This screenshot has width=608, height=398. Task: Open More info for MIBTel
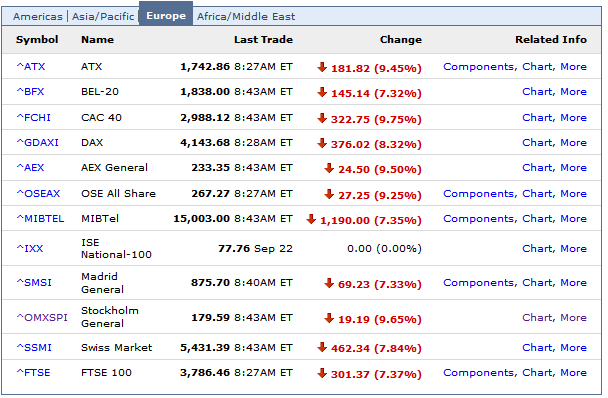[573, 219]
